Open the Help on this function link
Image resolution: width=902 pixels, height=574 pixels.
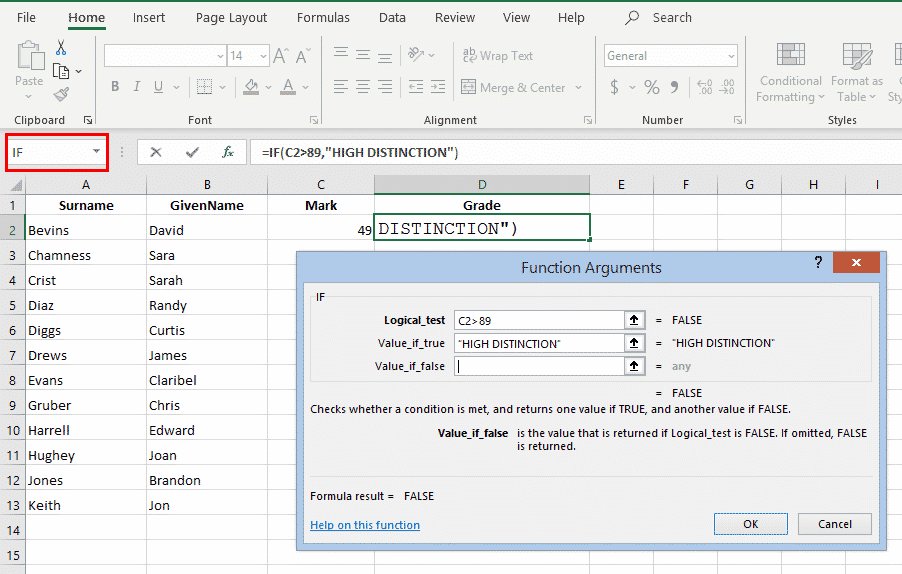click(365, 525)
